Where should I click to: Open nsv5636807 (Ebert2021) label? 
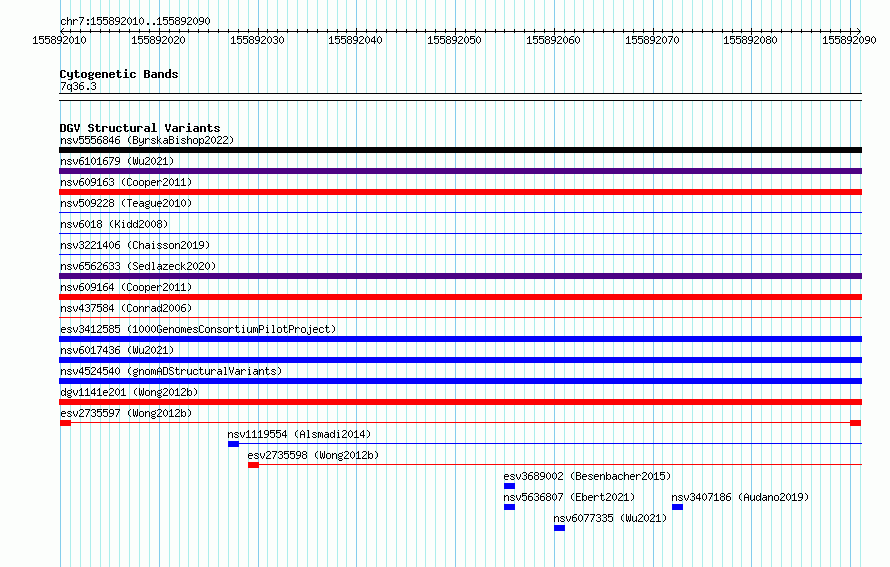click(569, 497)
